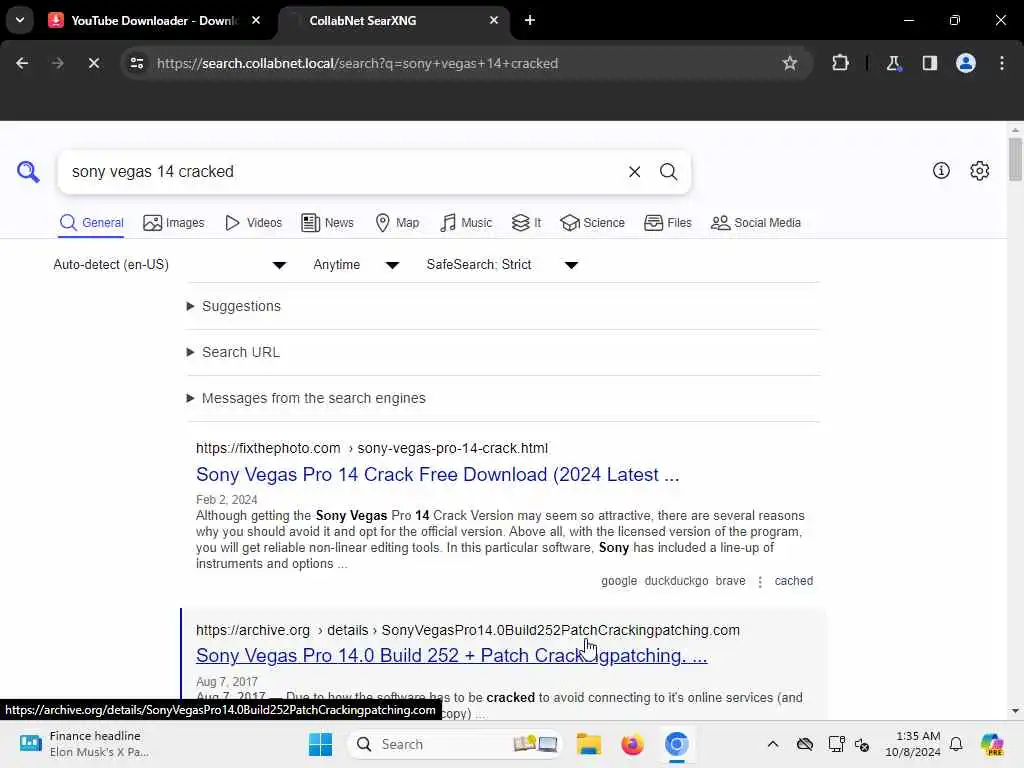Open clock showing 1:35 AM
This screenshot has height=768, width=1024.
tap(913, 744)
